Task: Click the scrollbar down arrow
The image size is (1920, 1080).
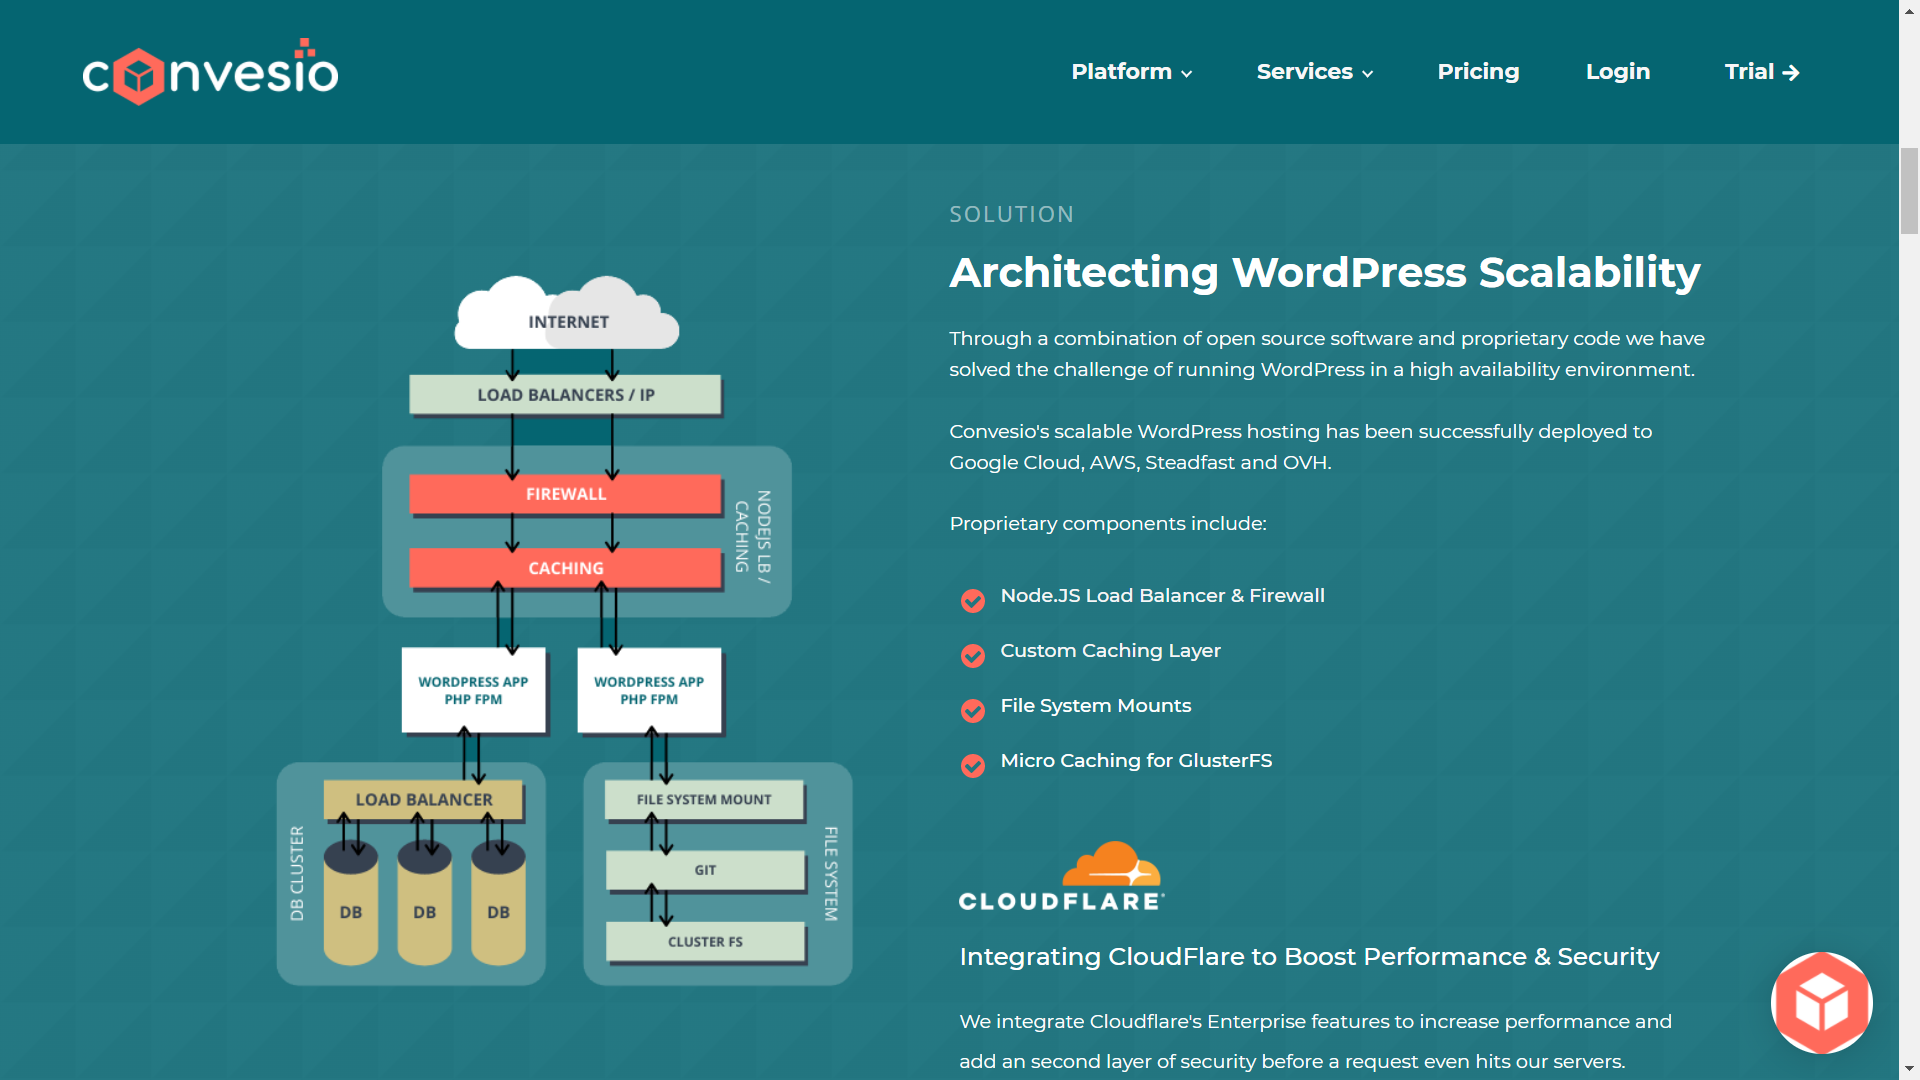Action: [1908, 1069]
